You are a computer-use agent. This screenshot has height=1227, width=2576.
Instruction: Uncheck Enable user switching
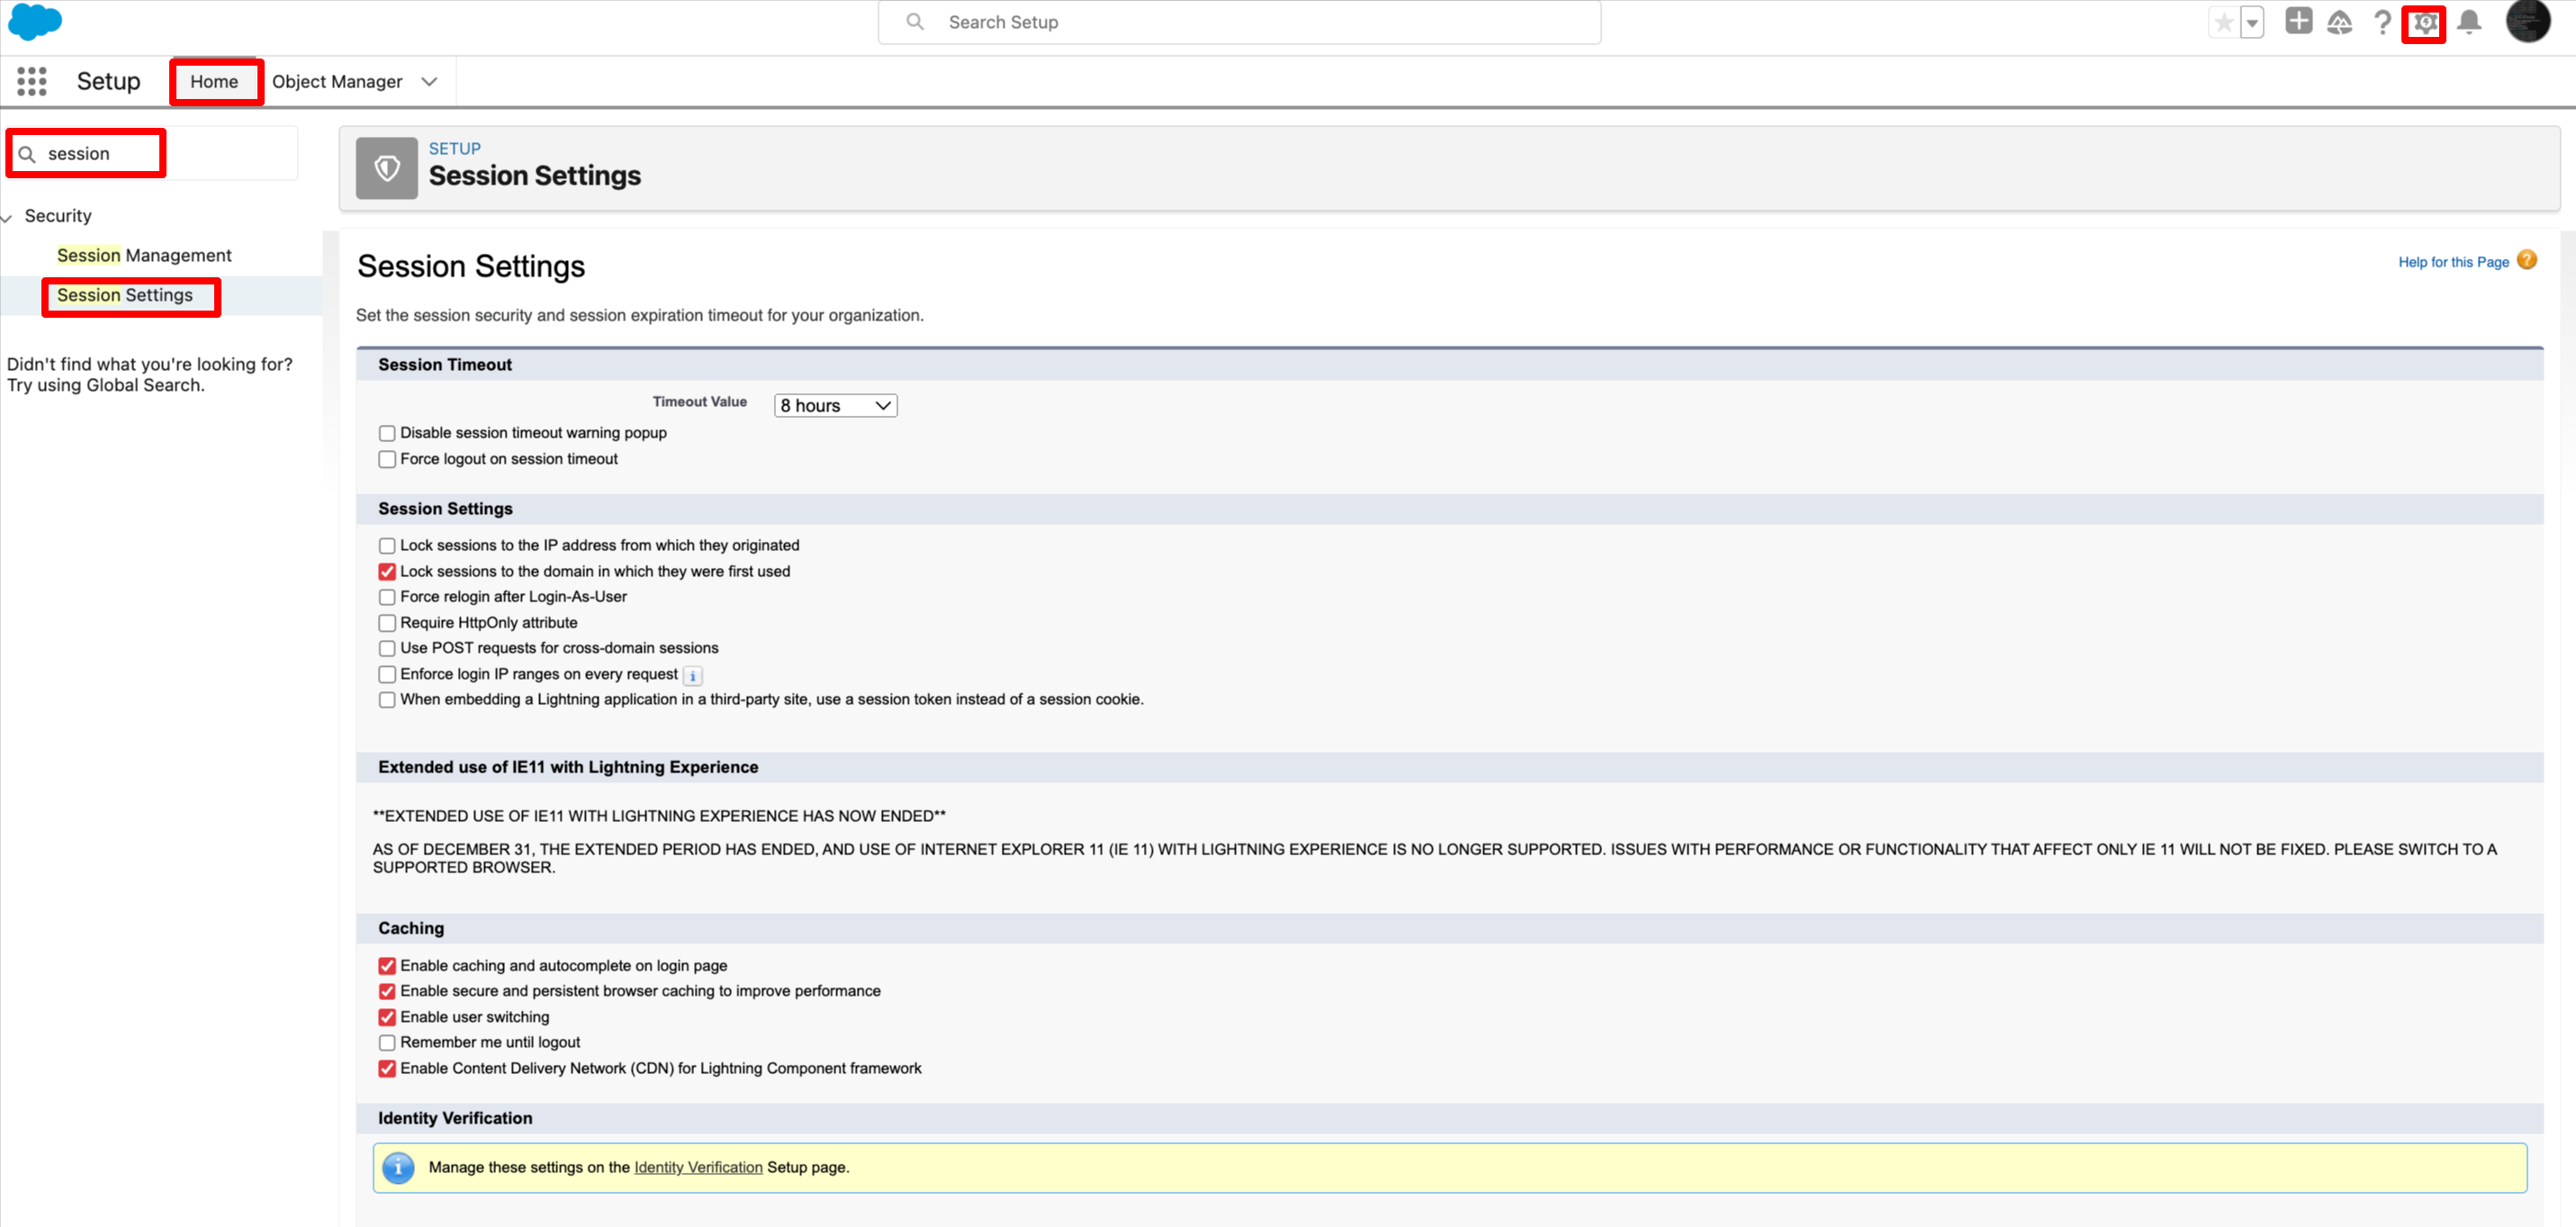pyautogui.click(x=387, y=1017)
